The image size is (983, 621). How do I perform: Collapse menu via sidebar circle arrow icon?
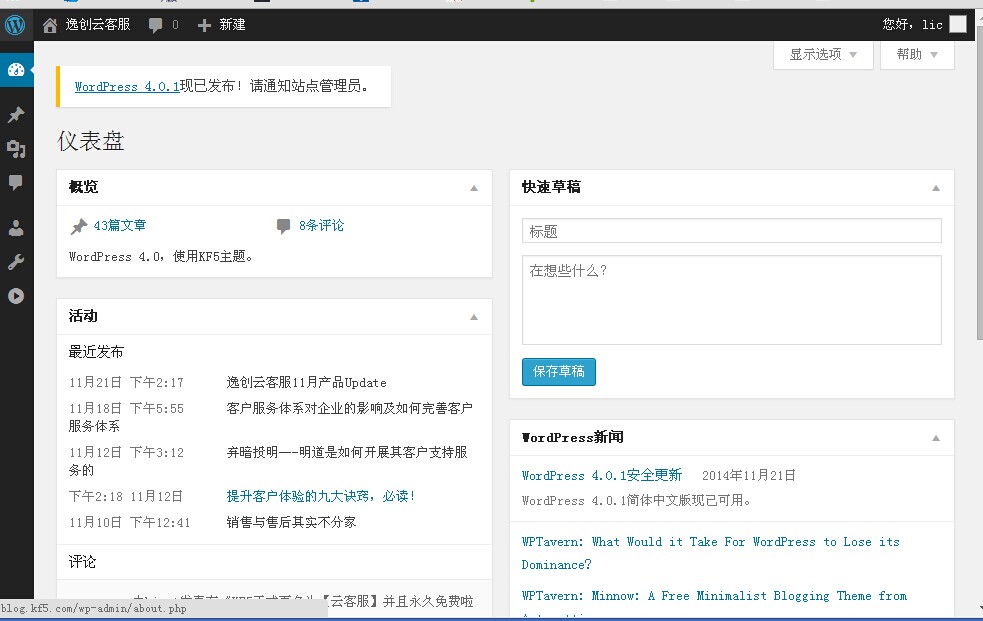click(16, 296)
